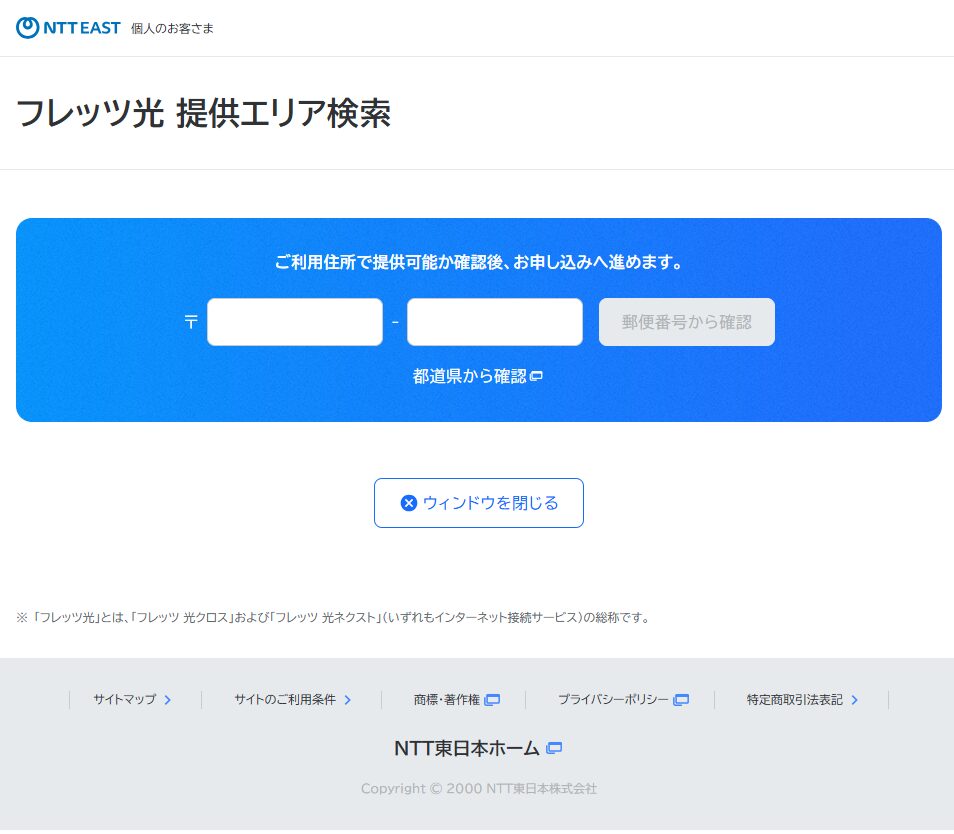Viewport: 954px width, 834px height.
Task: Click new-window icon next to 商標・著作権
Action: point(492,700)
